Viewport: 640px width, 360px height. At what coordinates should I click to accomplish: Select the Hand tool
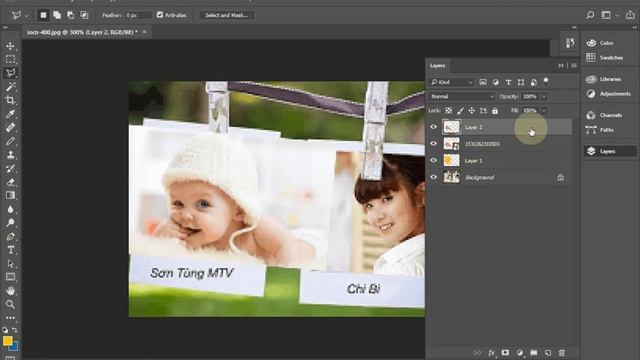[11, 291]
